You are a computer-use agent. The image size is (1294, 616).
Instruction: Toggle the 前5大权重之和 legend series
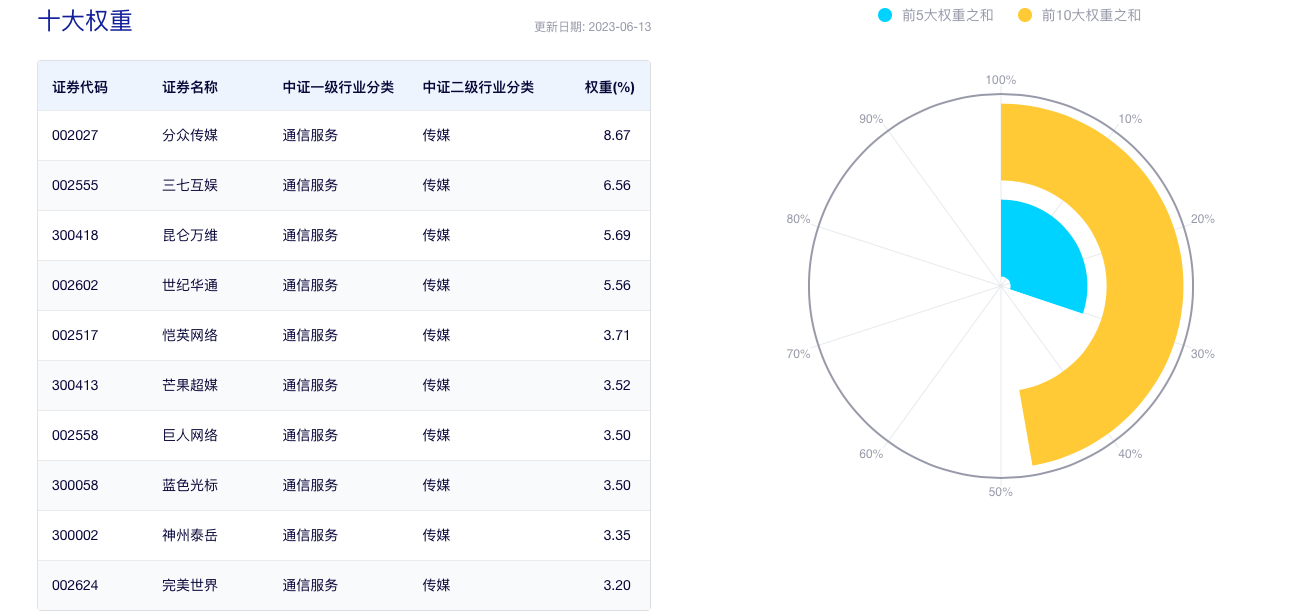click(947, 15)
